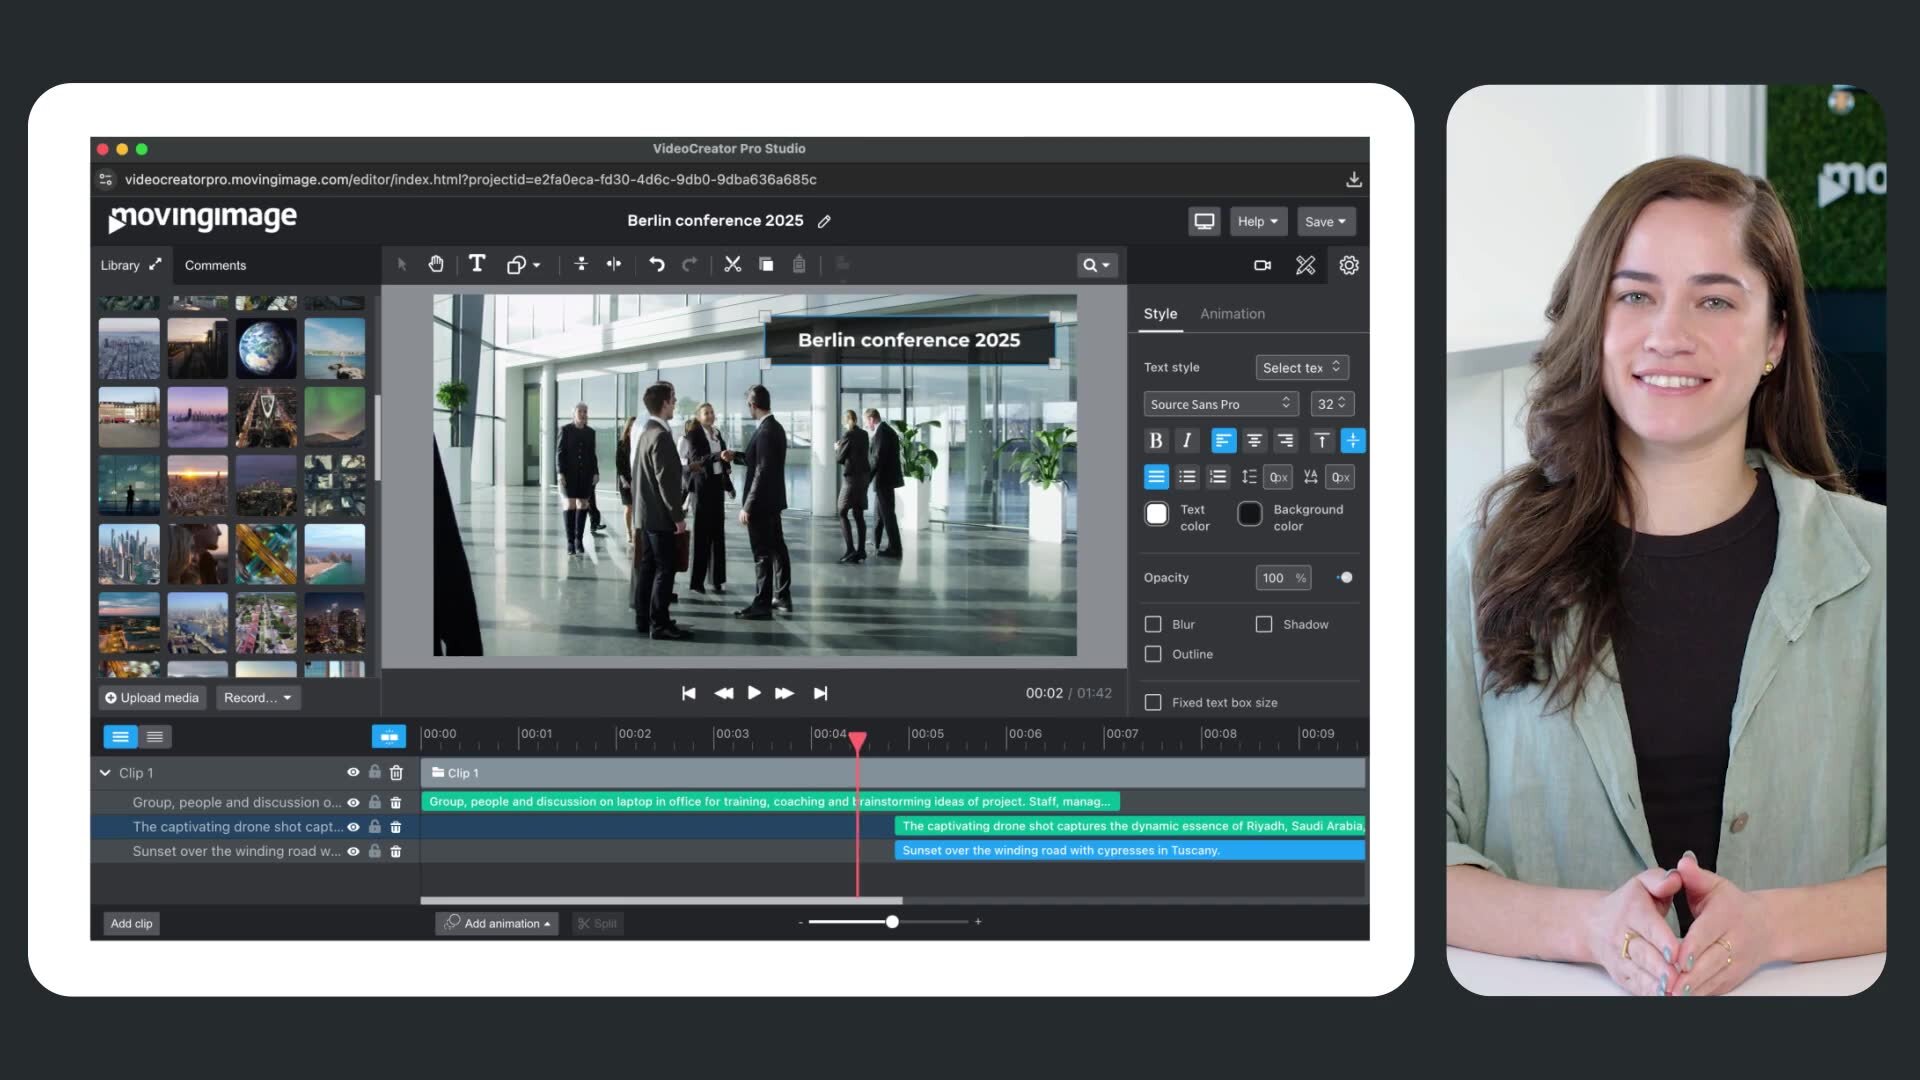
Task: Hide the 'Group, people and discussion' layer
Action: [x=353, y=802]
